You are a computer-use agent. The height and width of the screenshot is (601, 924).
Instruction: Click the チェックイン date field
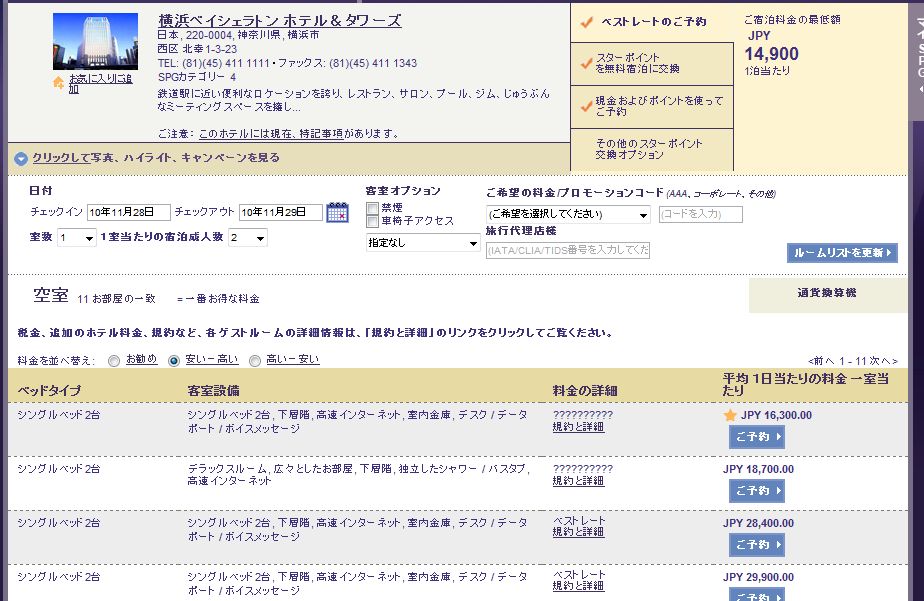pos(129,212)
